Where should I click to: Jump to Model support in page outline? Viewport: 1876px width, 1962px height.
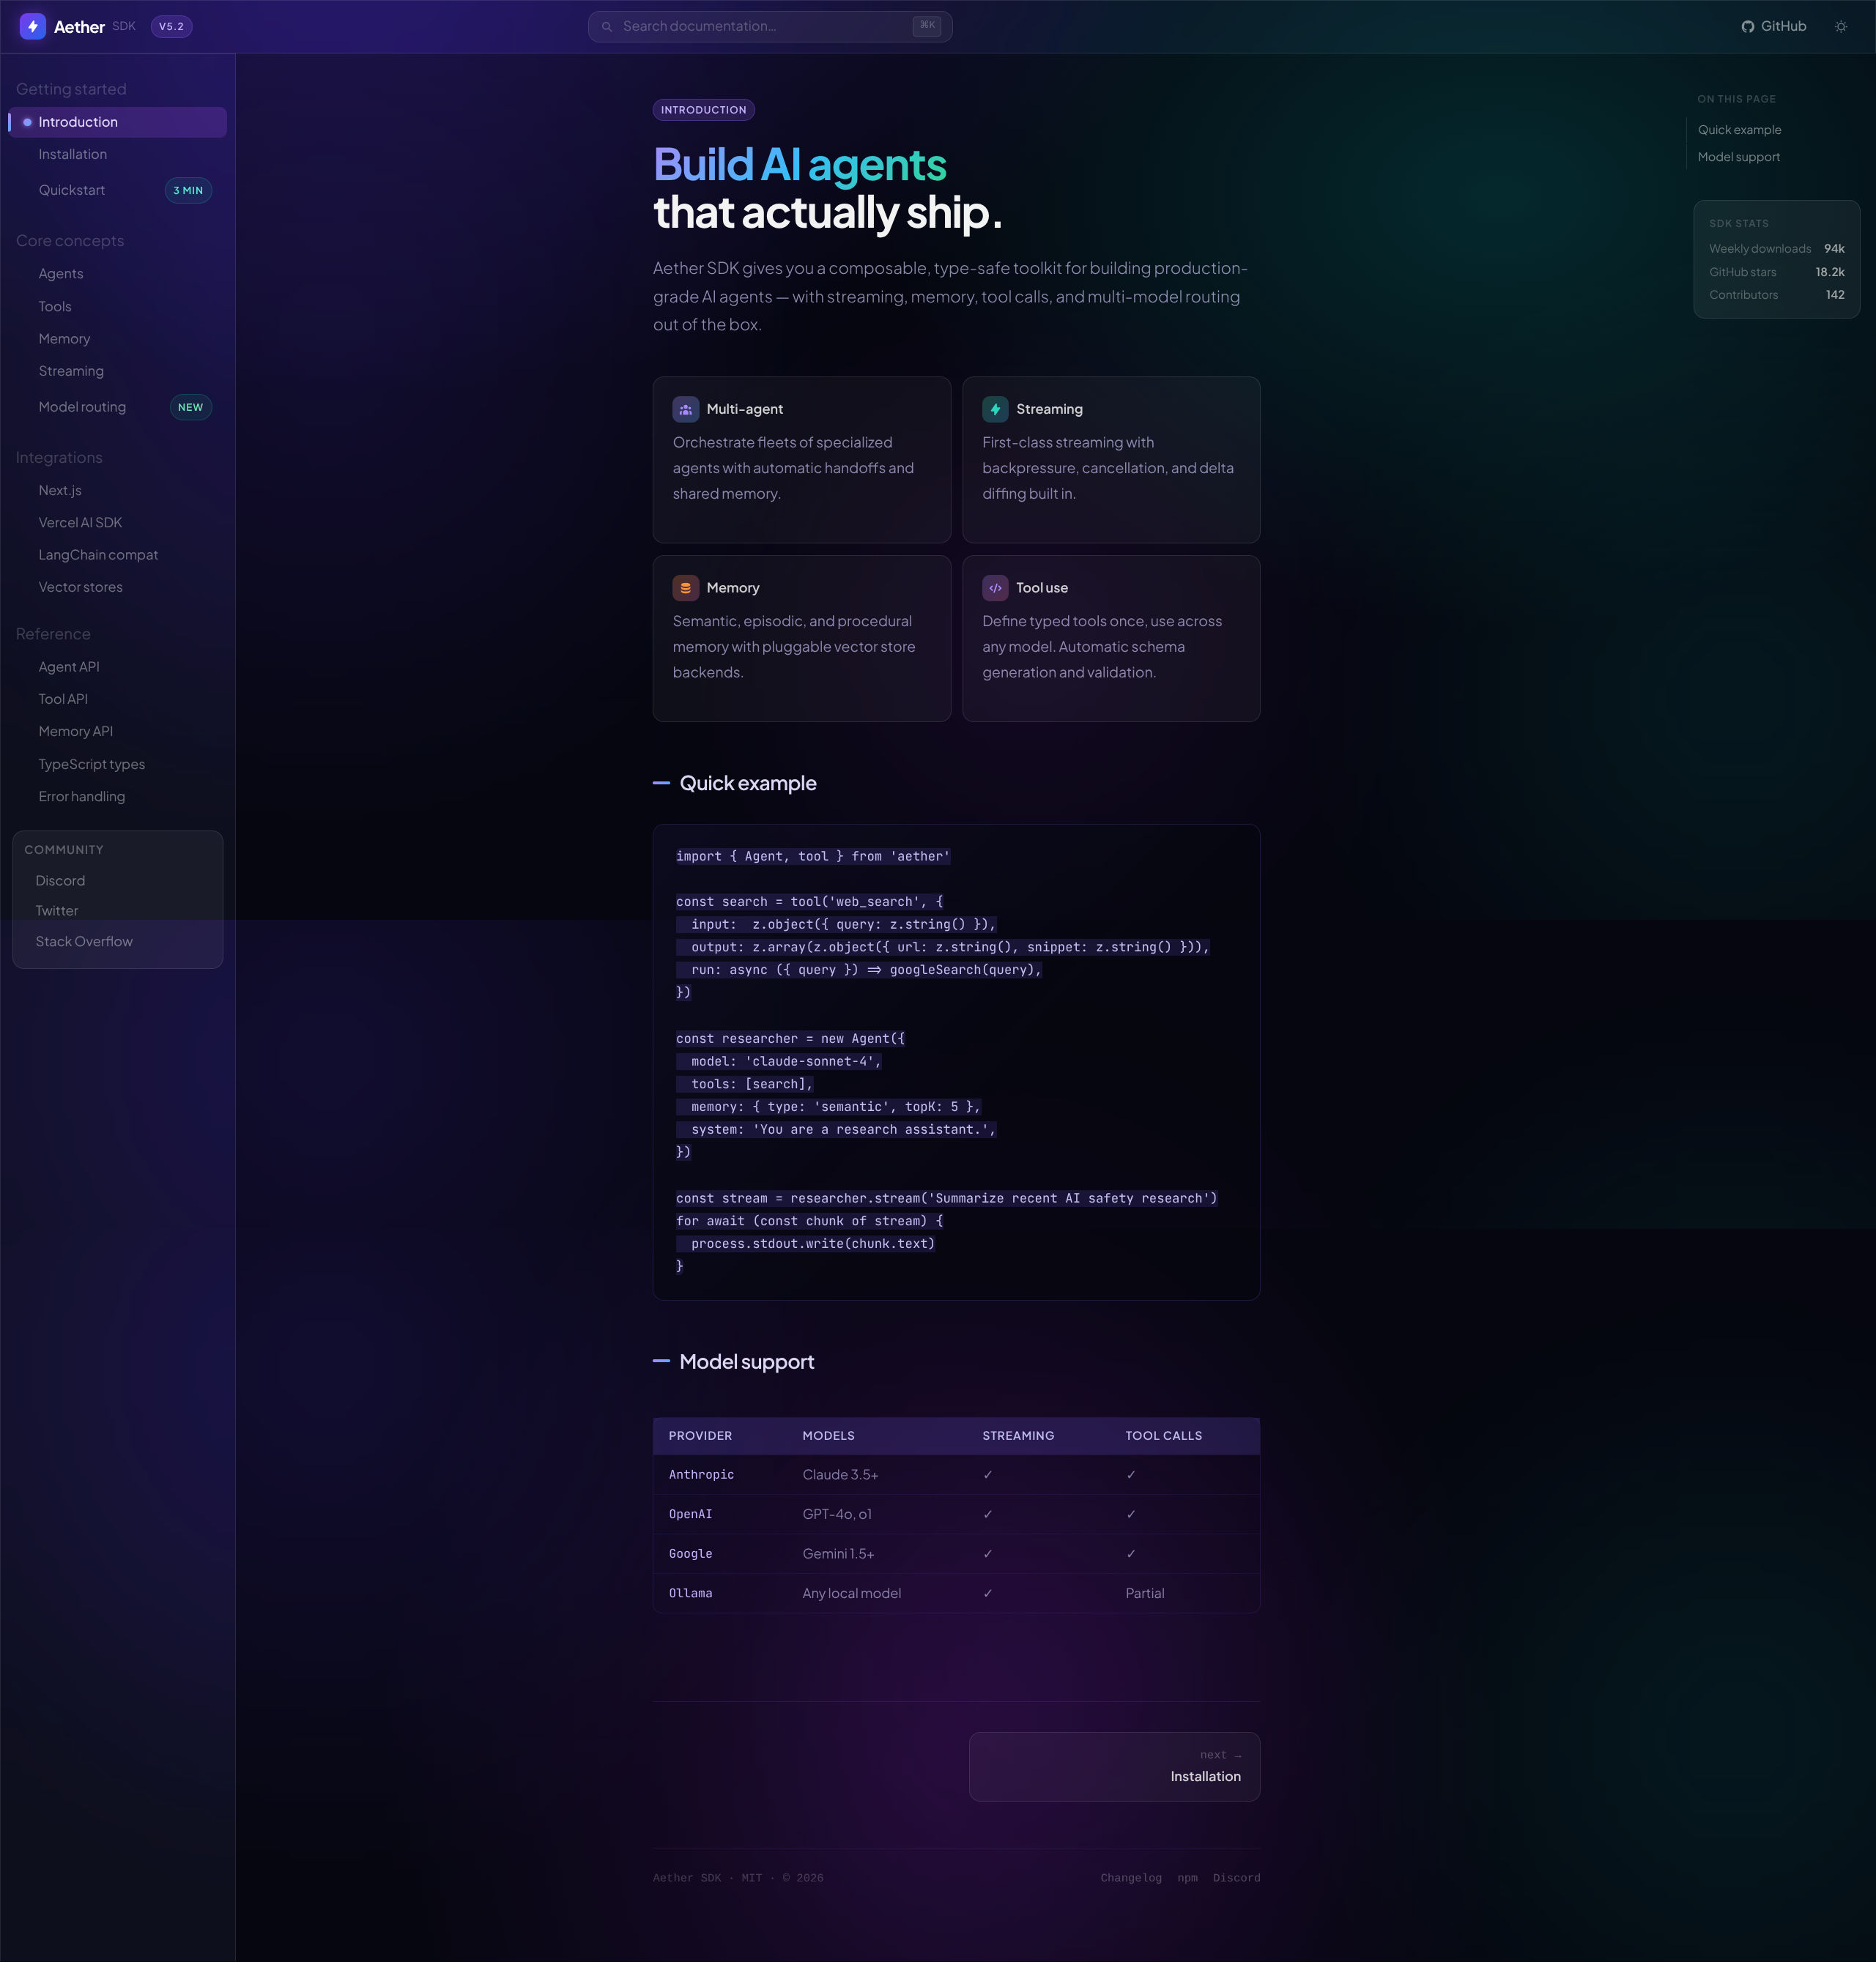click(x=1738, y=157)
